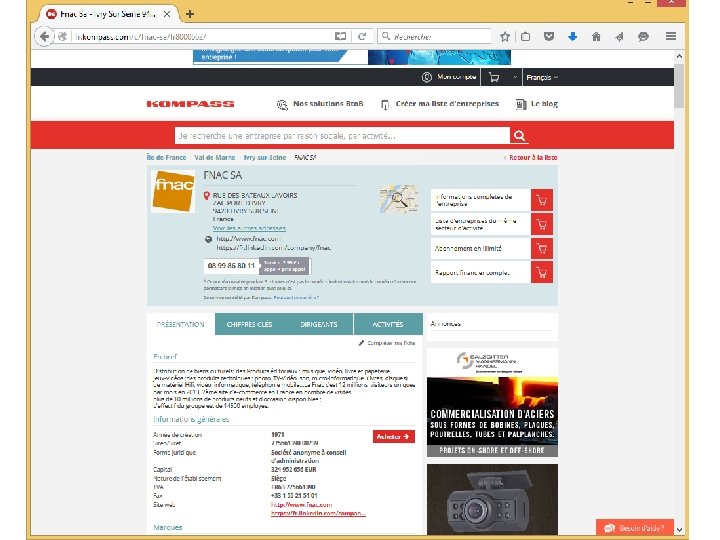720x540 pixels.
Task: Click the Marques section heading
Action: (x=168, y=528)
